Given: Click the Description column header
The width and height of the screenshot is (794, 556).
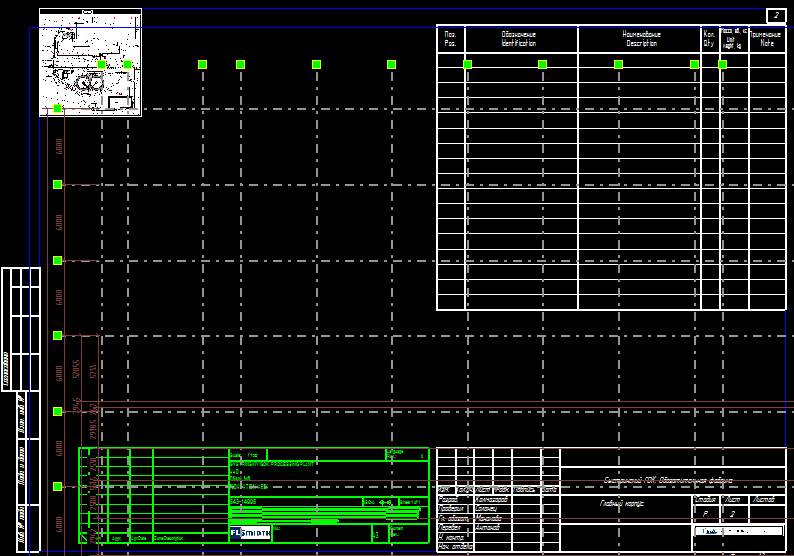Looking at the screenshot, I should (641, 39).
